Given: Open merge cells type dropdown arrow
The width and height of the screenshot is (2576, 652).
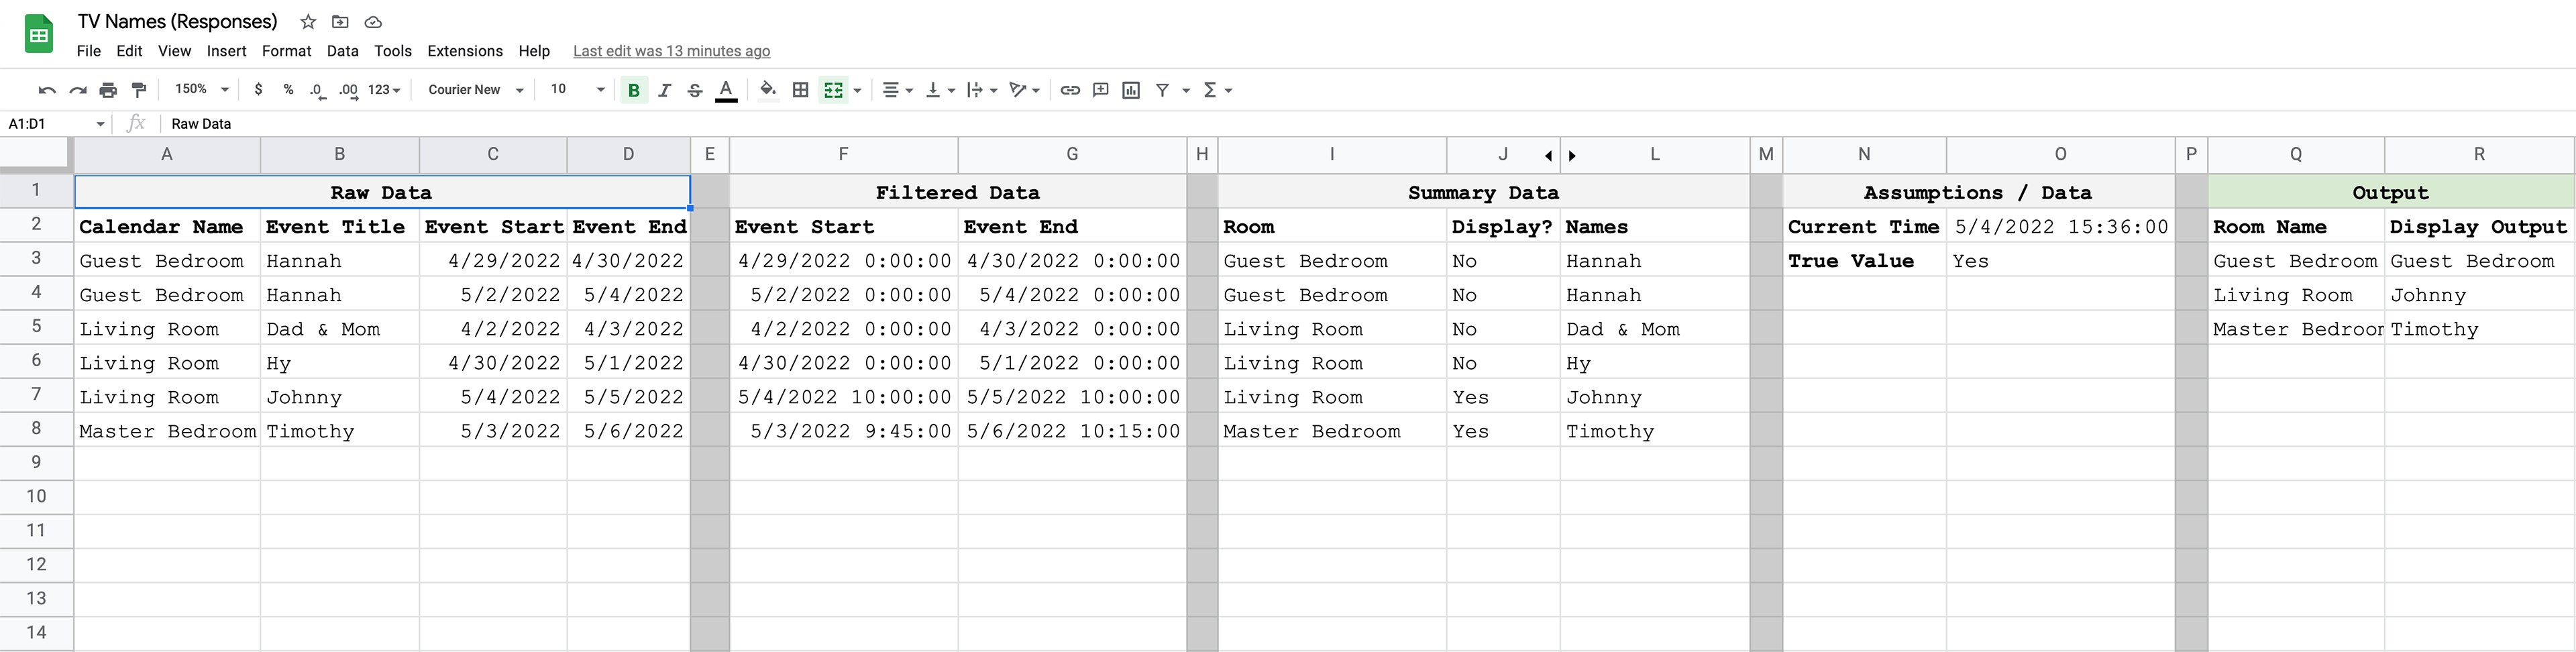Looking at the screenshot, I should coord(857,90).
